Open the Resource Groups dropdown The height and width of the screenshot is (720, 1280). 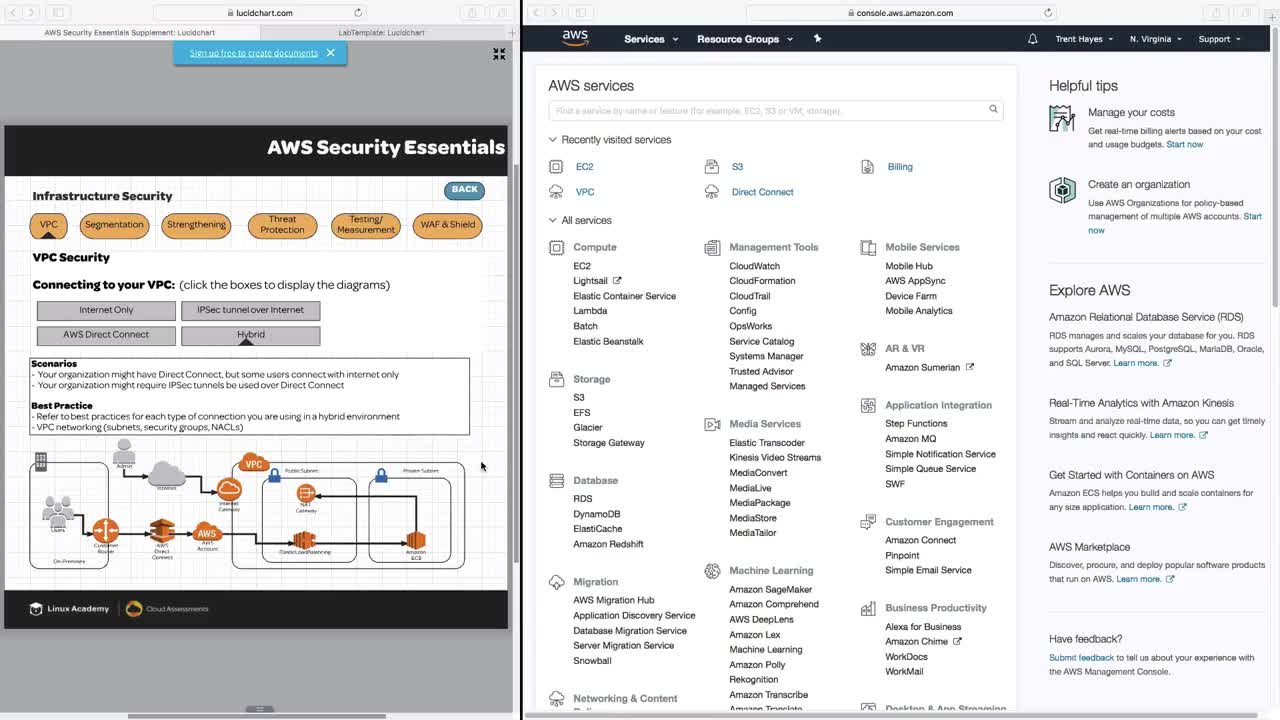[745, 39]
